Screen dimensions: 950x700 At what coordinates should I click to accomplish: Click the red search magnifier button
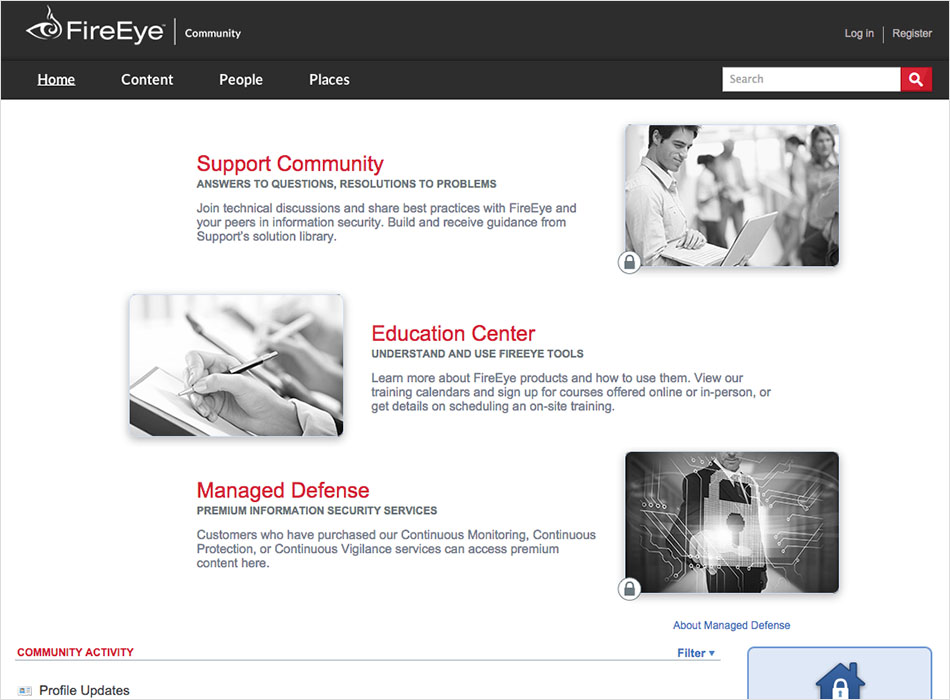tap(916, 79)
